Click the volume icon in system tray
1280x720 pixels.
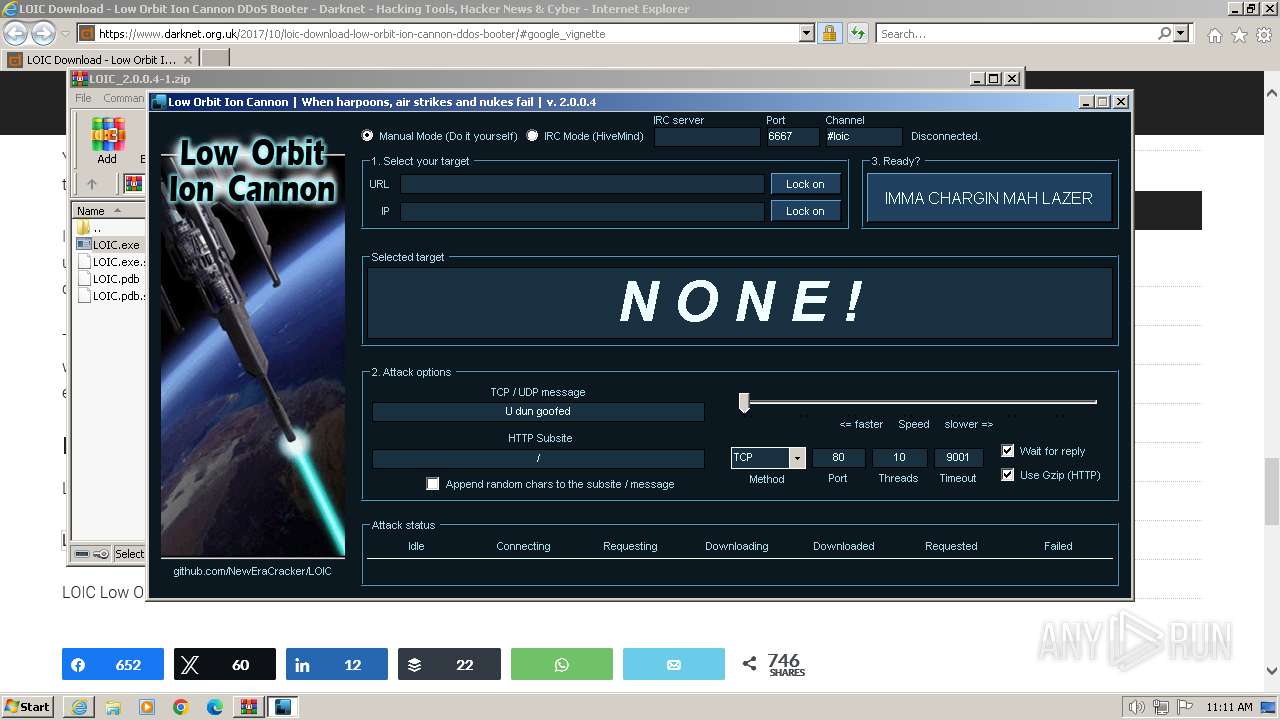coord(1138,707)
